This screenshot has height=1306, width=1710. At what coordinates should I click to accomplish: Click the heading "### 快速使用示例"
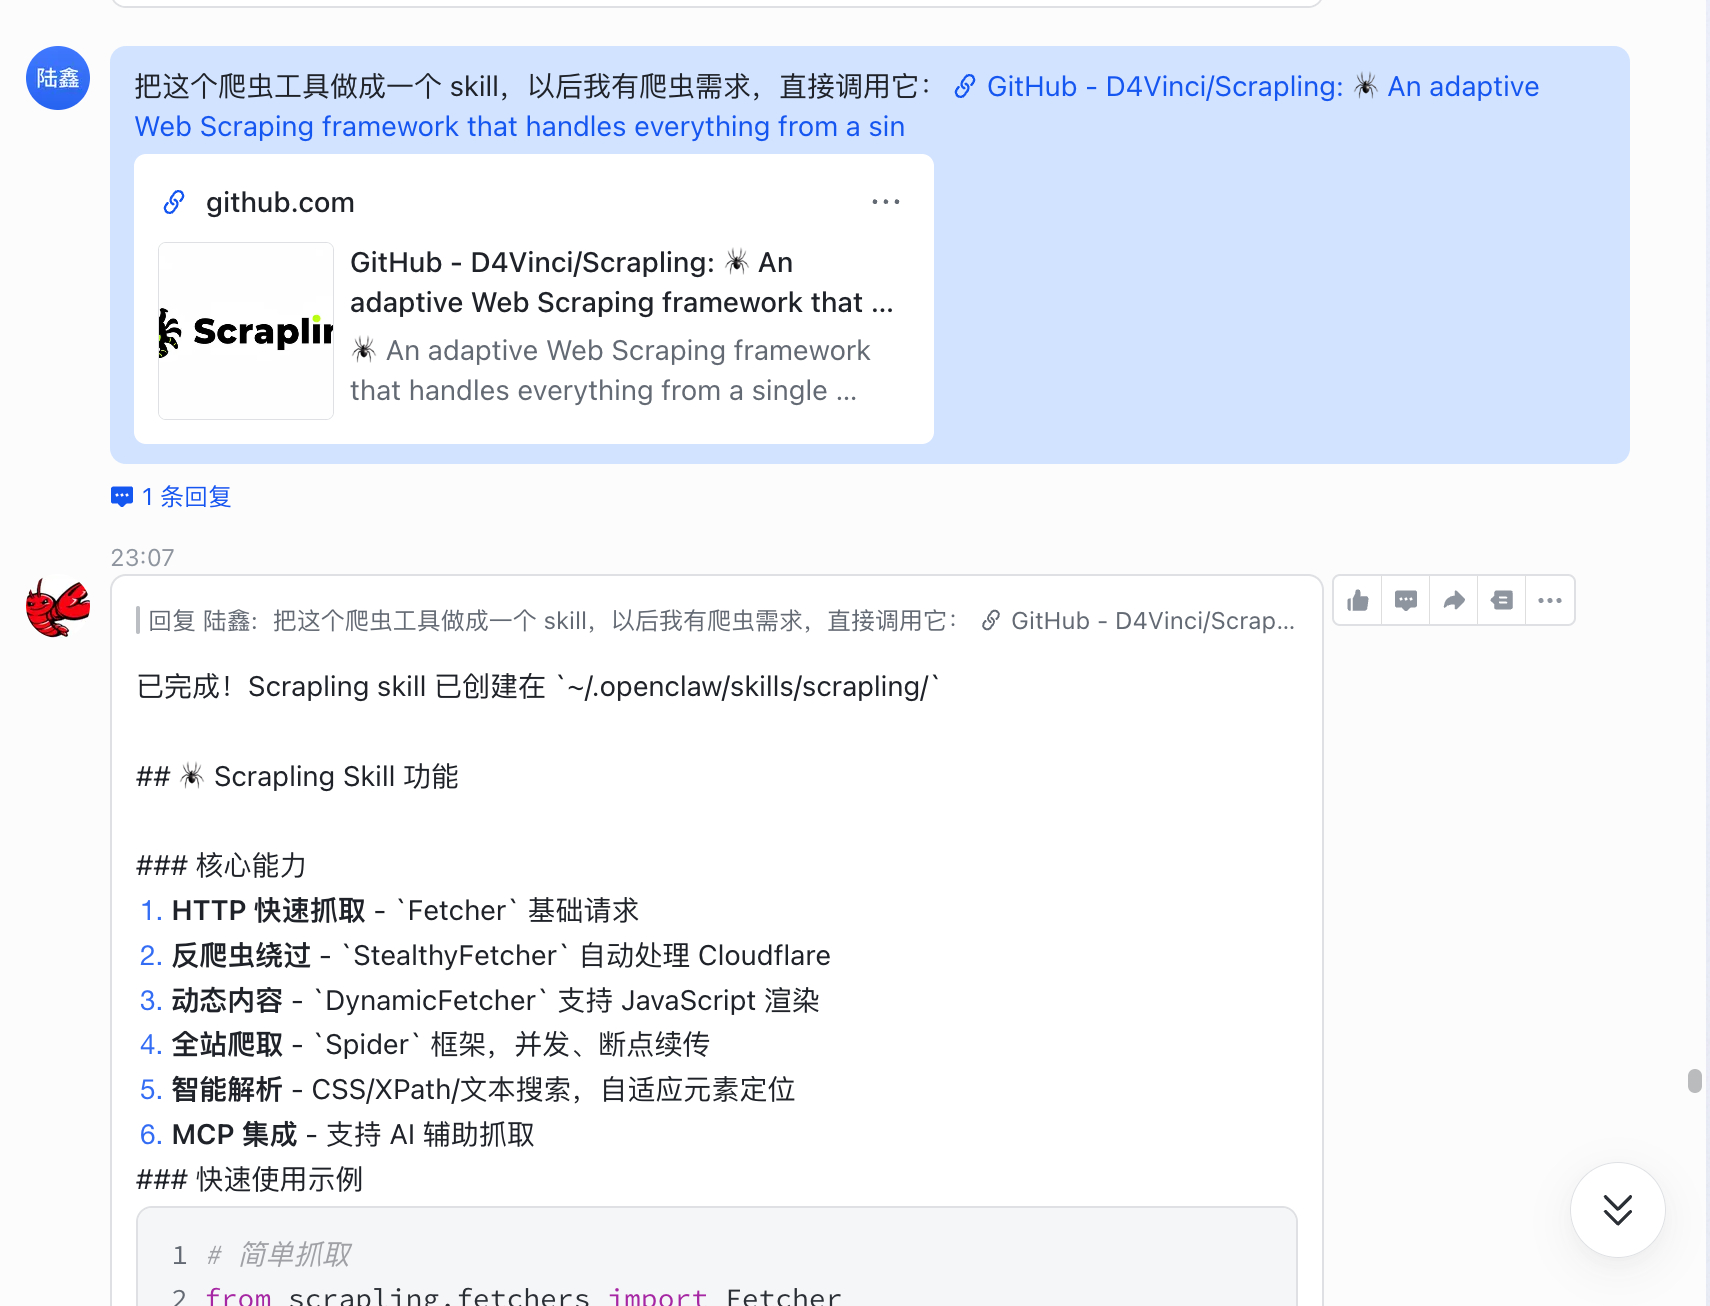pyautogui.click(x=249, y=1179)
